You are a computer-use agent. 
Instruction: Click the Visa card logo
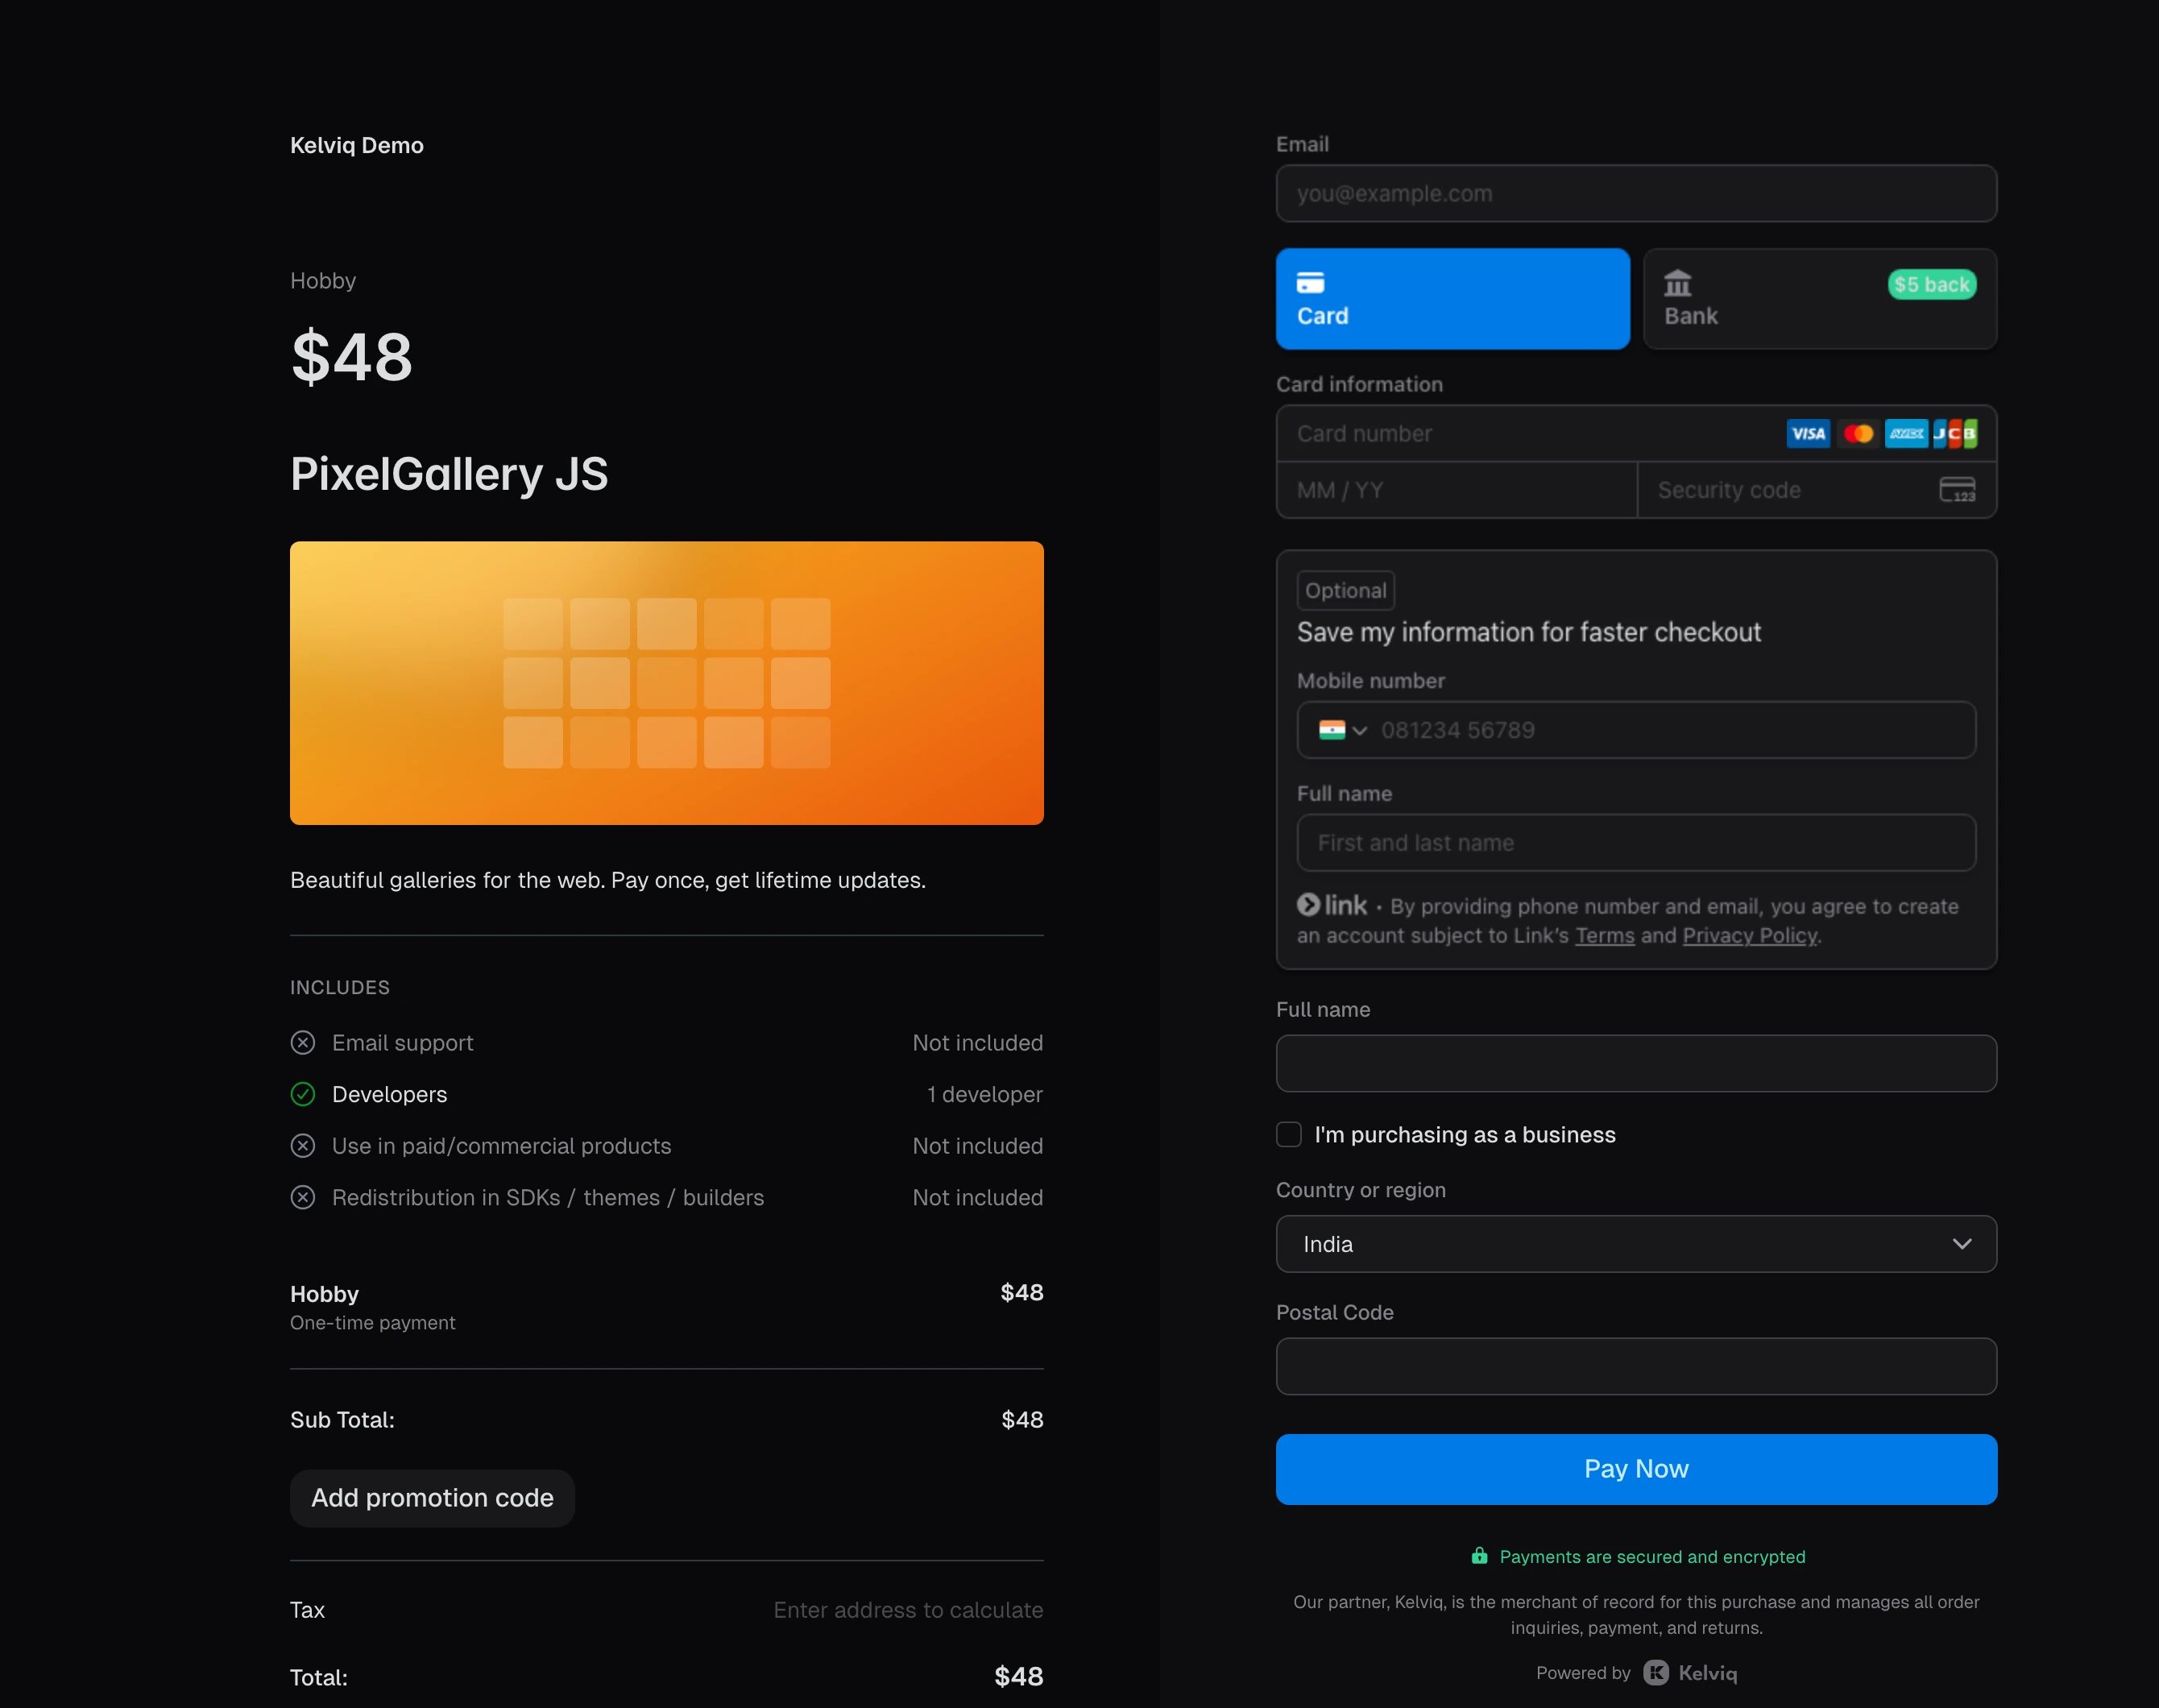tap(1808, 433)
